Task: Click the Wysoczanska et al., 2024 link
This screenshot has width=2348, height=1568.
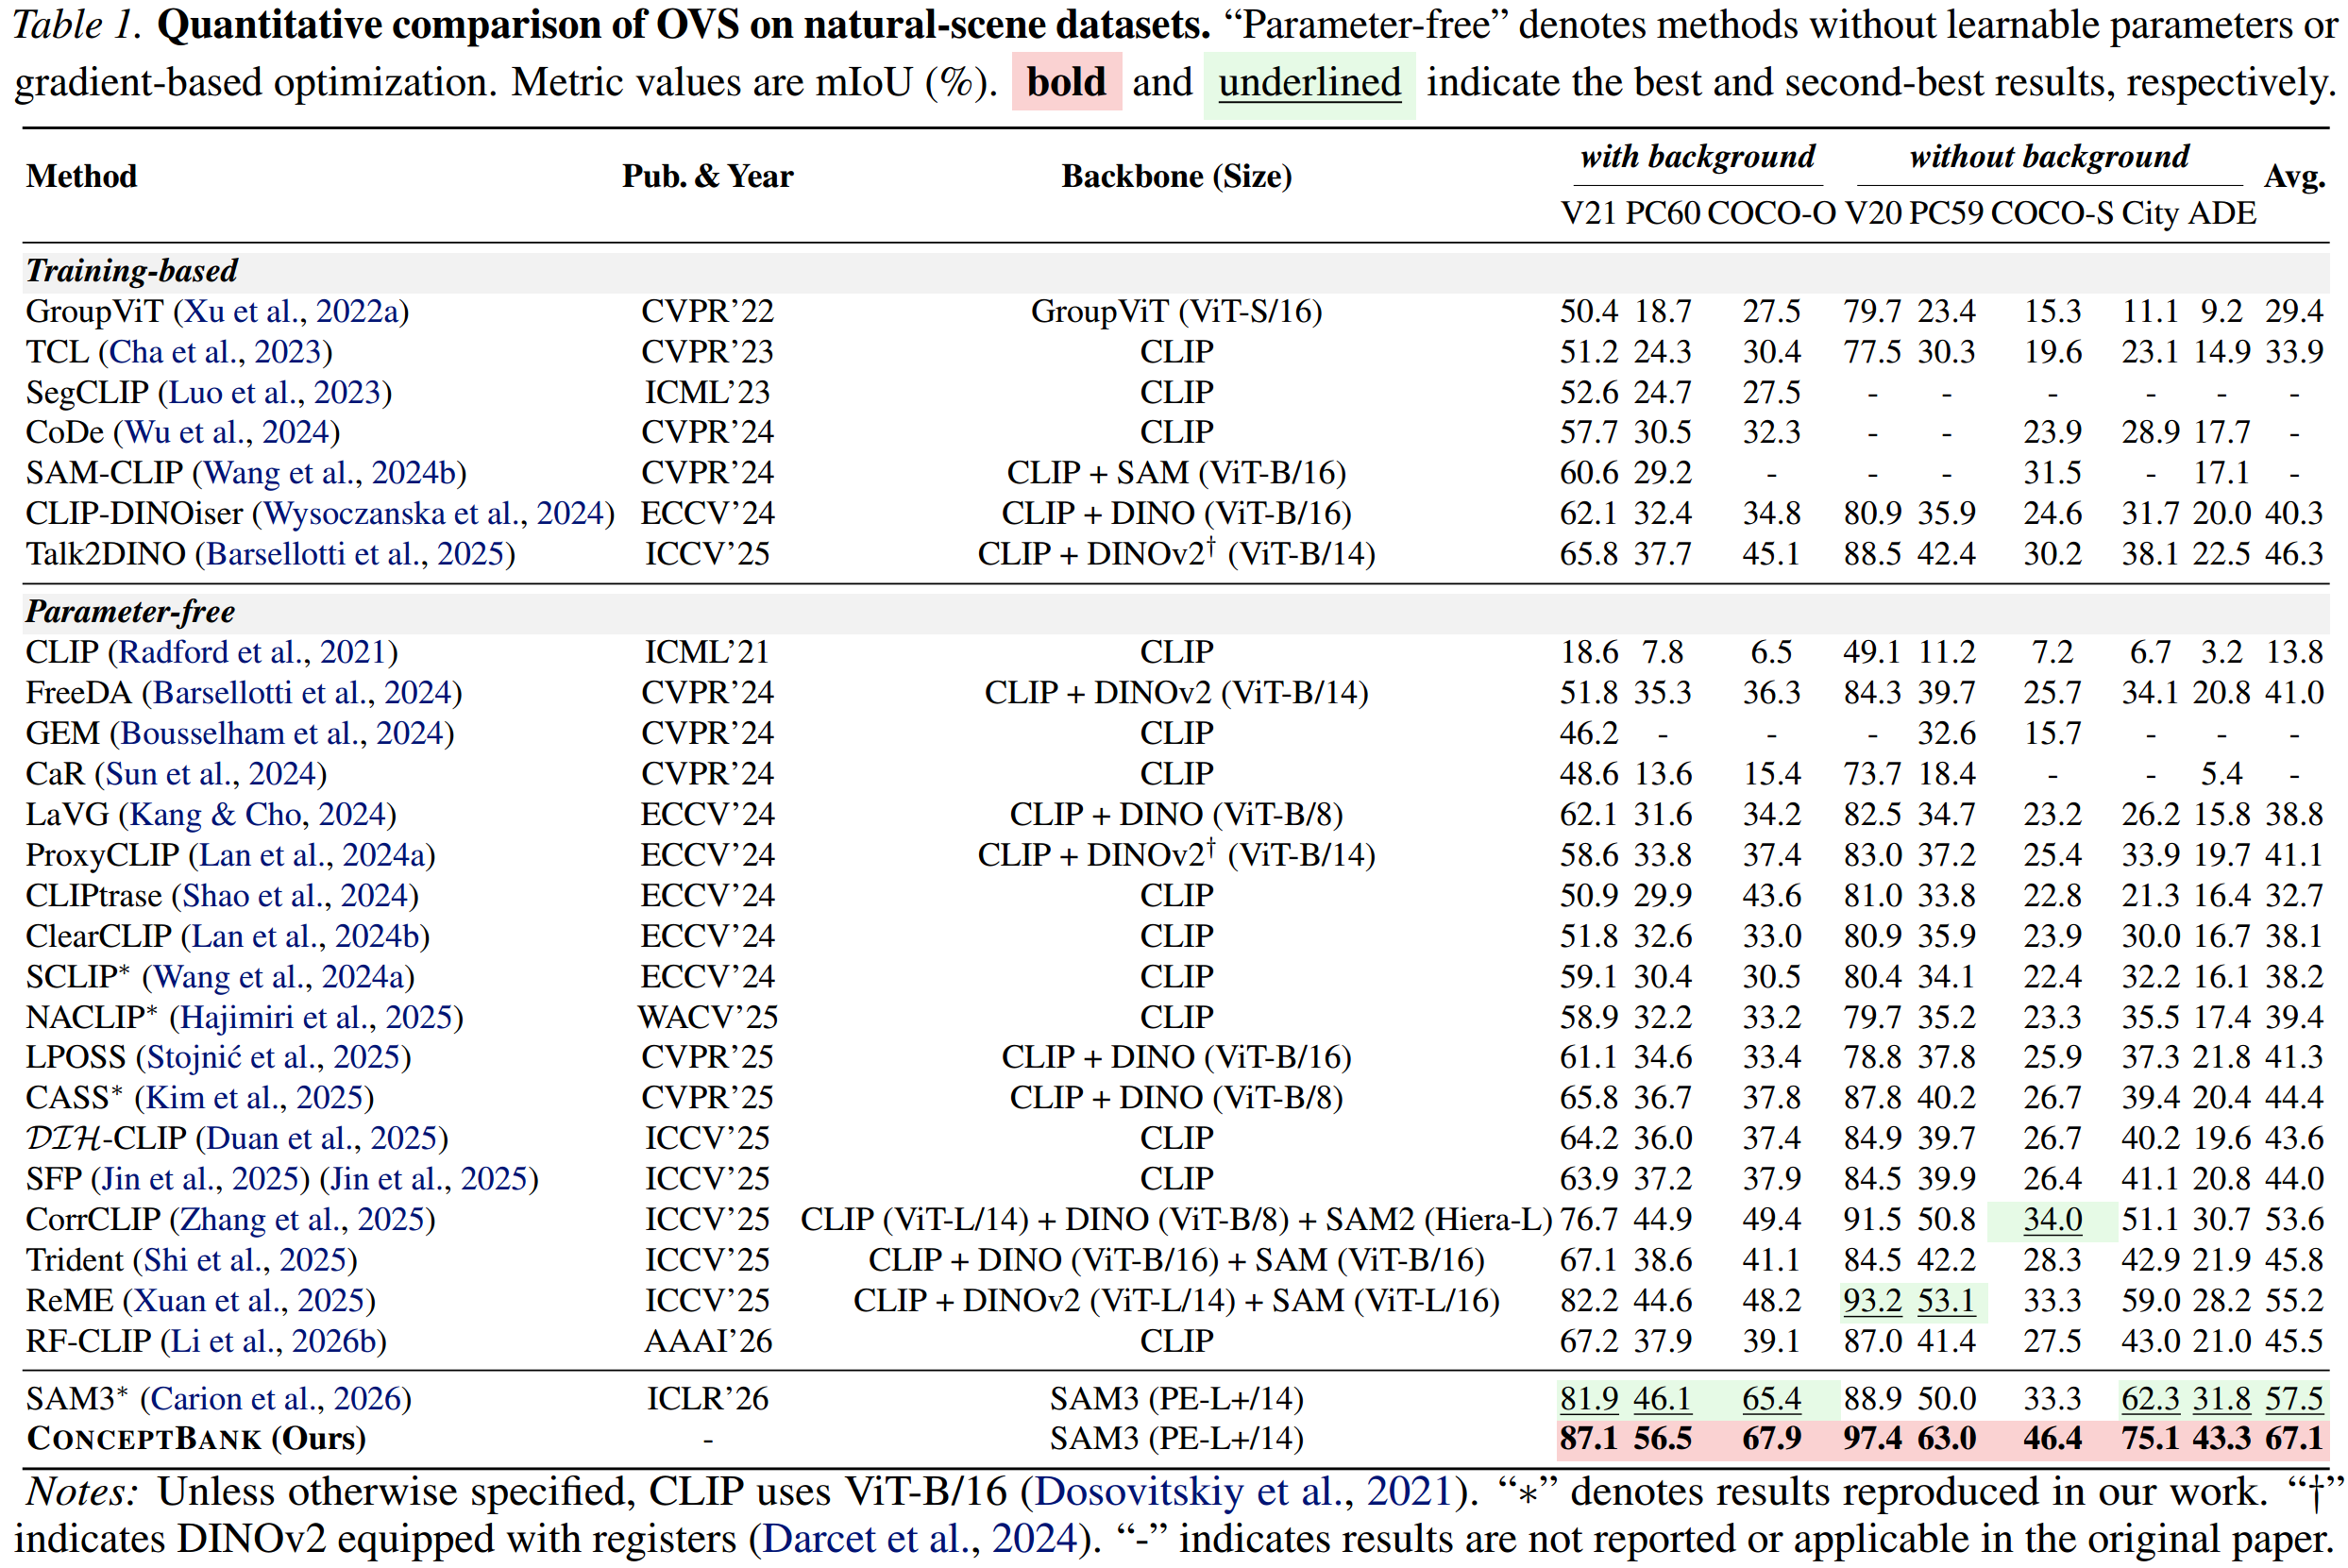Action: pos(435,513)
